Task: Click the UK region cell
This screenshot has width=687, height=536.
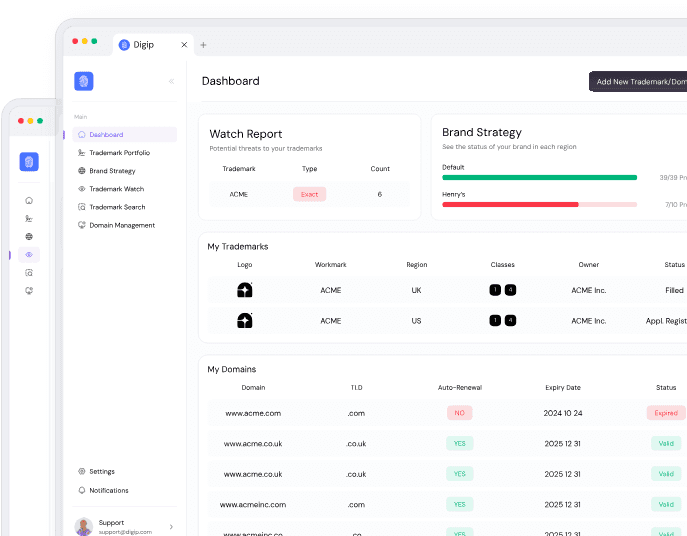Action: [x=416, y=290]
